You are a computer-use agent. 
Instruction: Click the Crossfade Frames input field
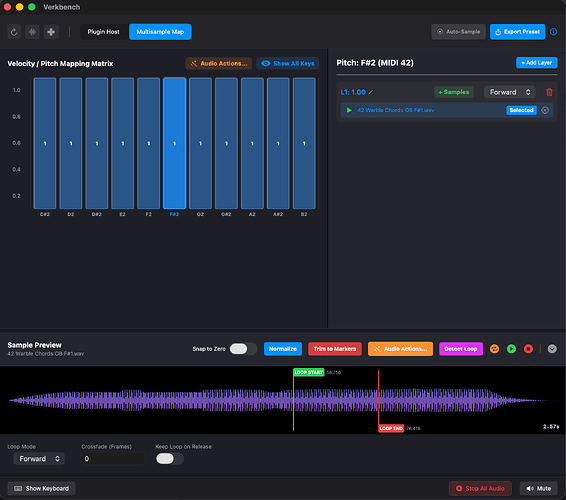pyautogui.click(x=113, y=459)
